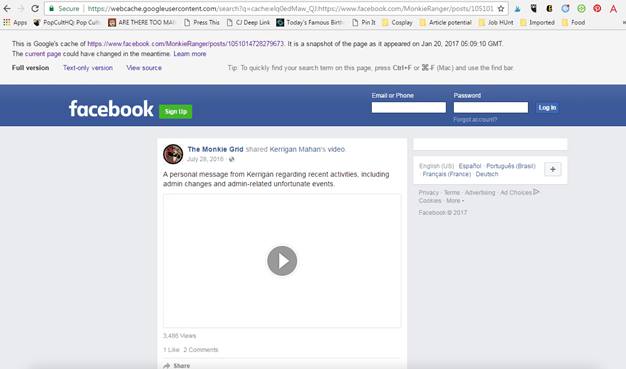Image resolution: width=626 pixels, height=369 pixels.
Task: Open the ARE THERE TOO MAN bookmark
Action: [x=142, y=22]
